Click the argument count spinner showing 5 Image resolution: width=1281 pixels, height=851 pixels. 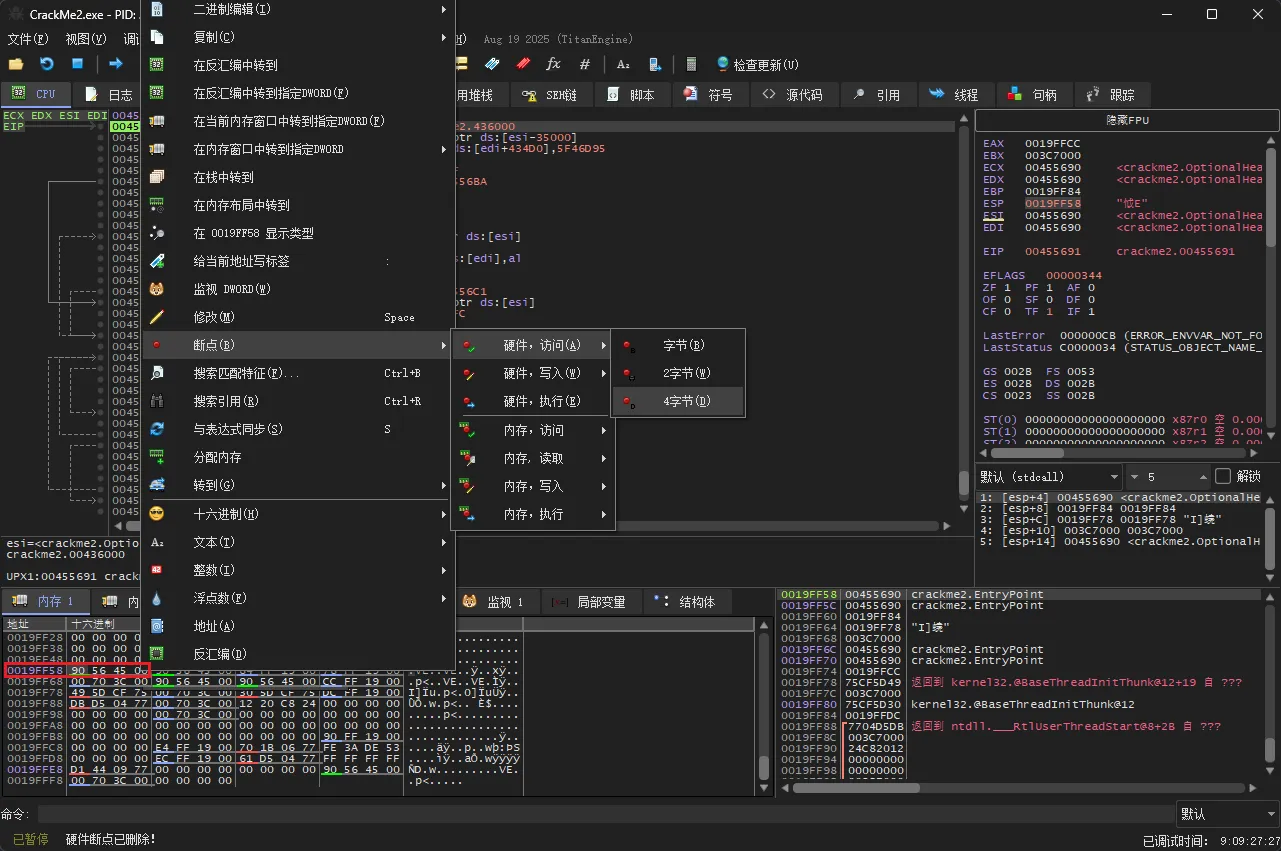click(x=1166, y=476)
